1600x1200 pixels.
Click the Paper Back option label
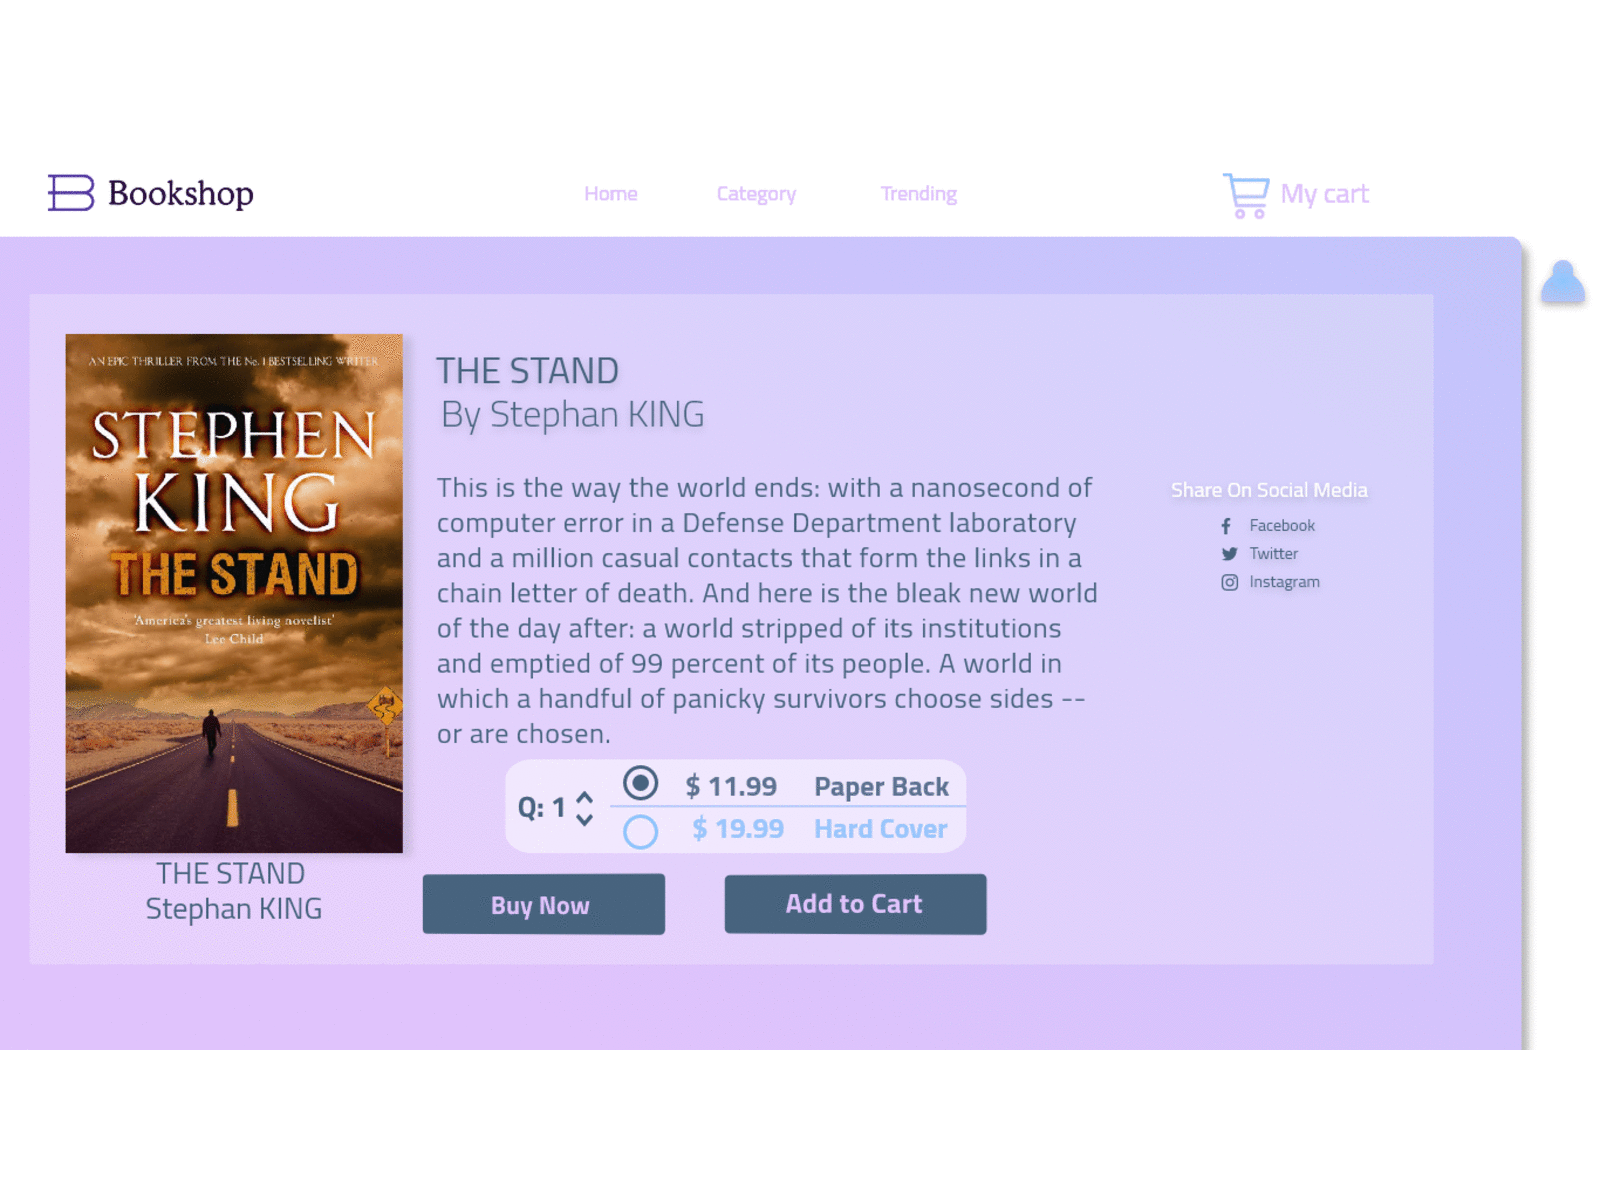881,787
